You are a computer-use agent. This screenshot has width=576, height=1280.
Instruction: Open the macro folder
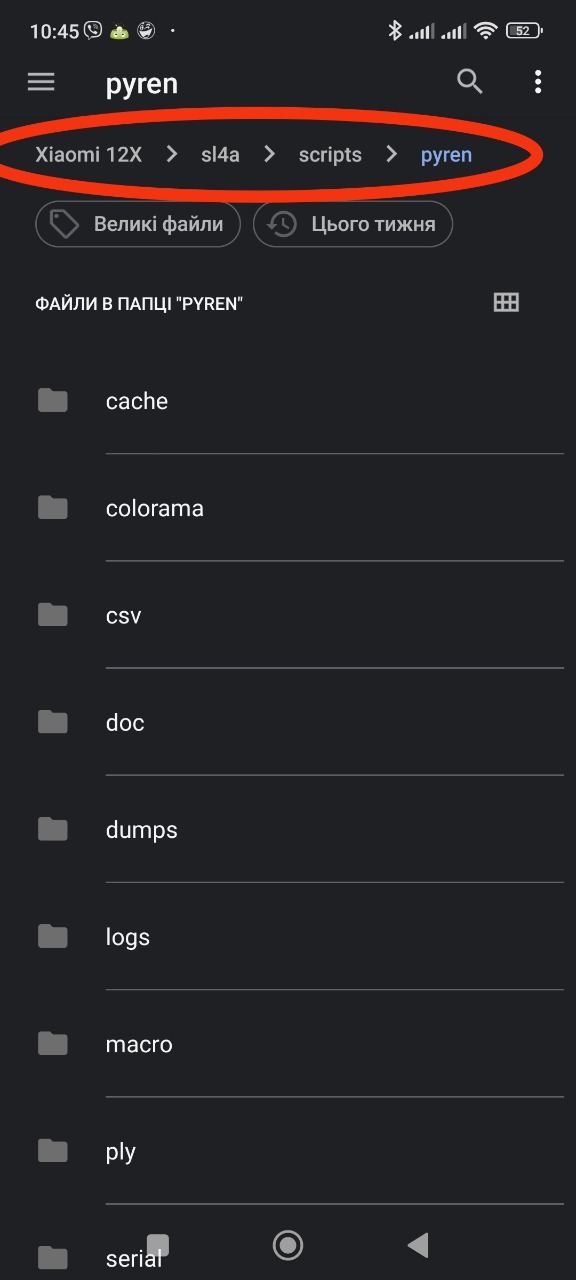pyautogui.click(x=288, y=1044)
